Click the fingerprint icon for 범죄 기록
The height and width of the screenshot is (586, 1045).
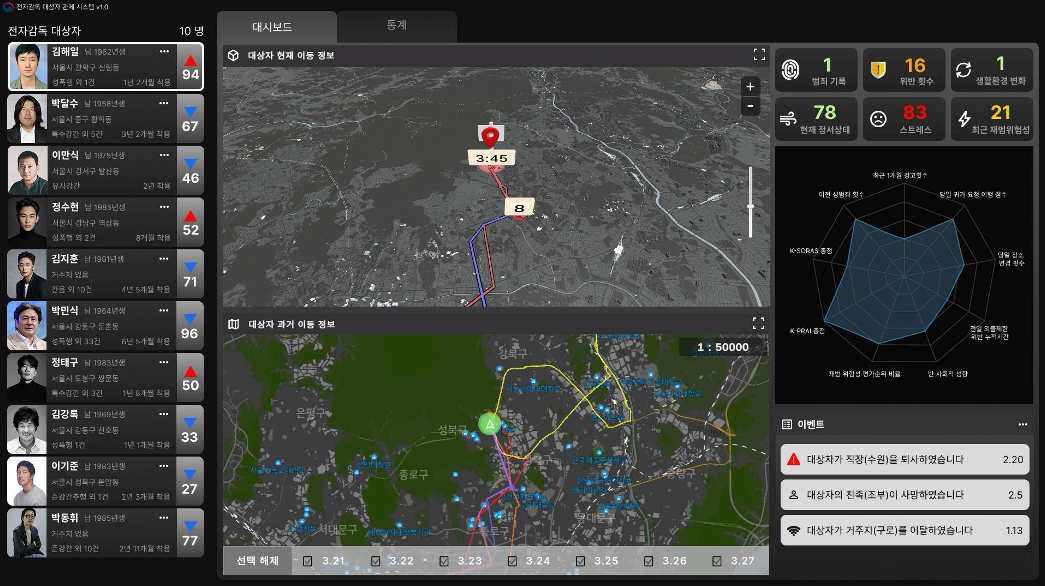(x=790, y=70)
